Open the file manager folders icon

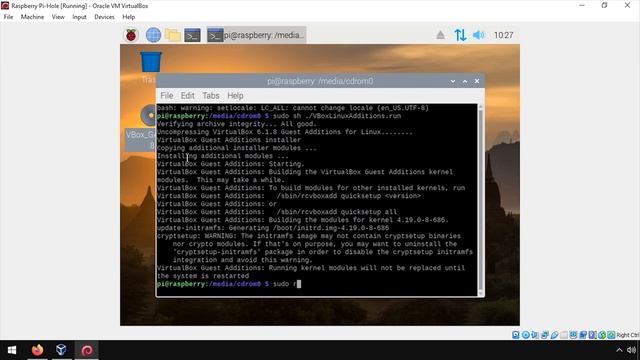[173, 35]
